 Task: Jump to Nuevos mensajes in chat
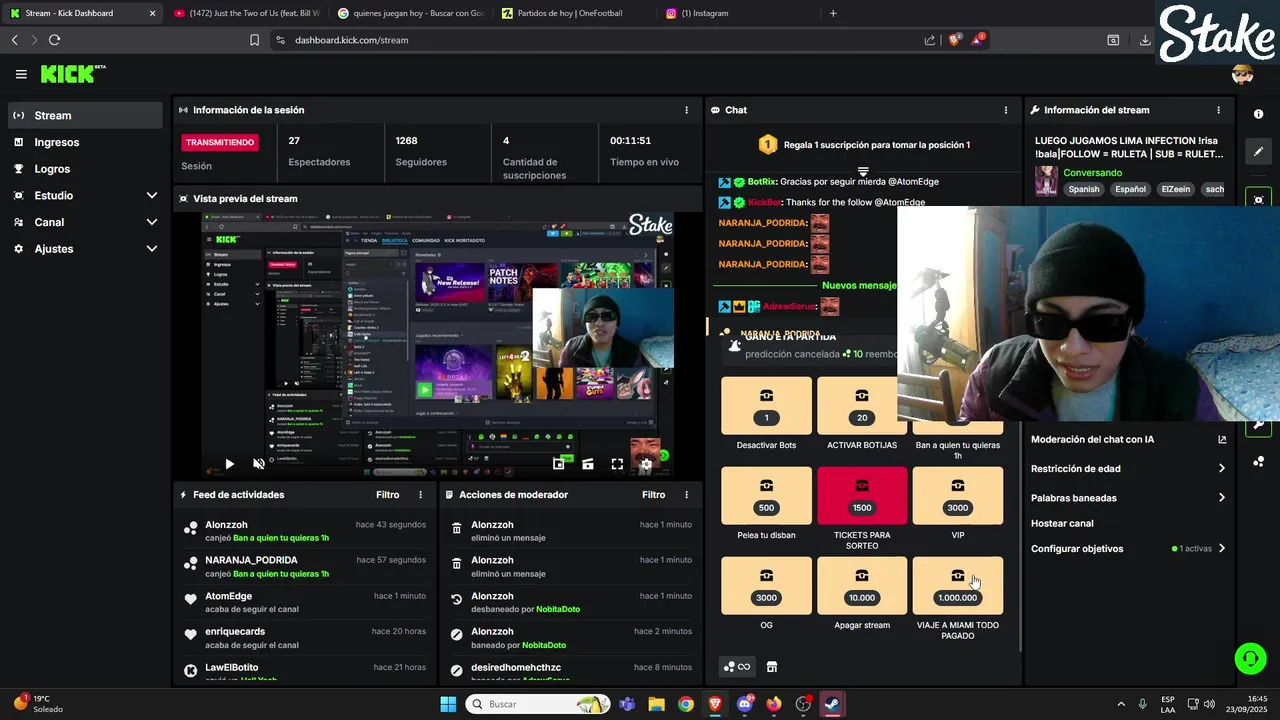click(x=858, y=285)
